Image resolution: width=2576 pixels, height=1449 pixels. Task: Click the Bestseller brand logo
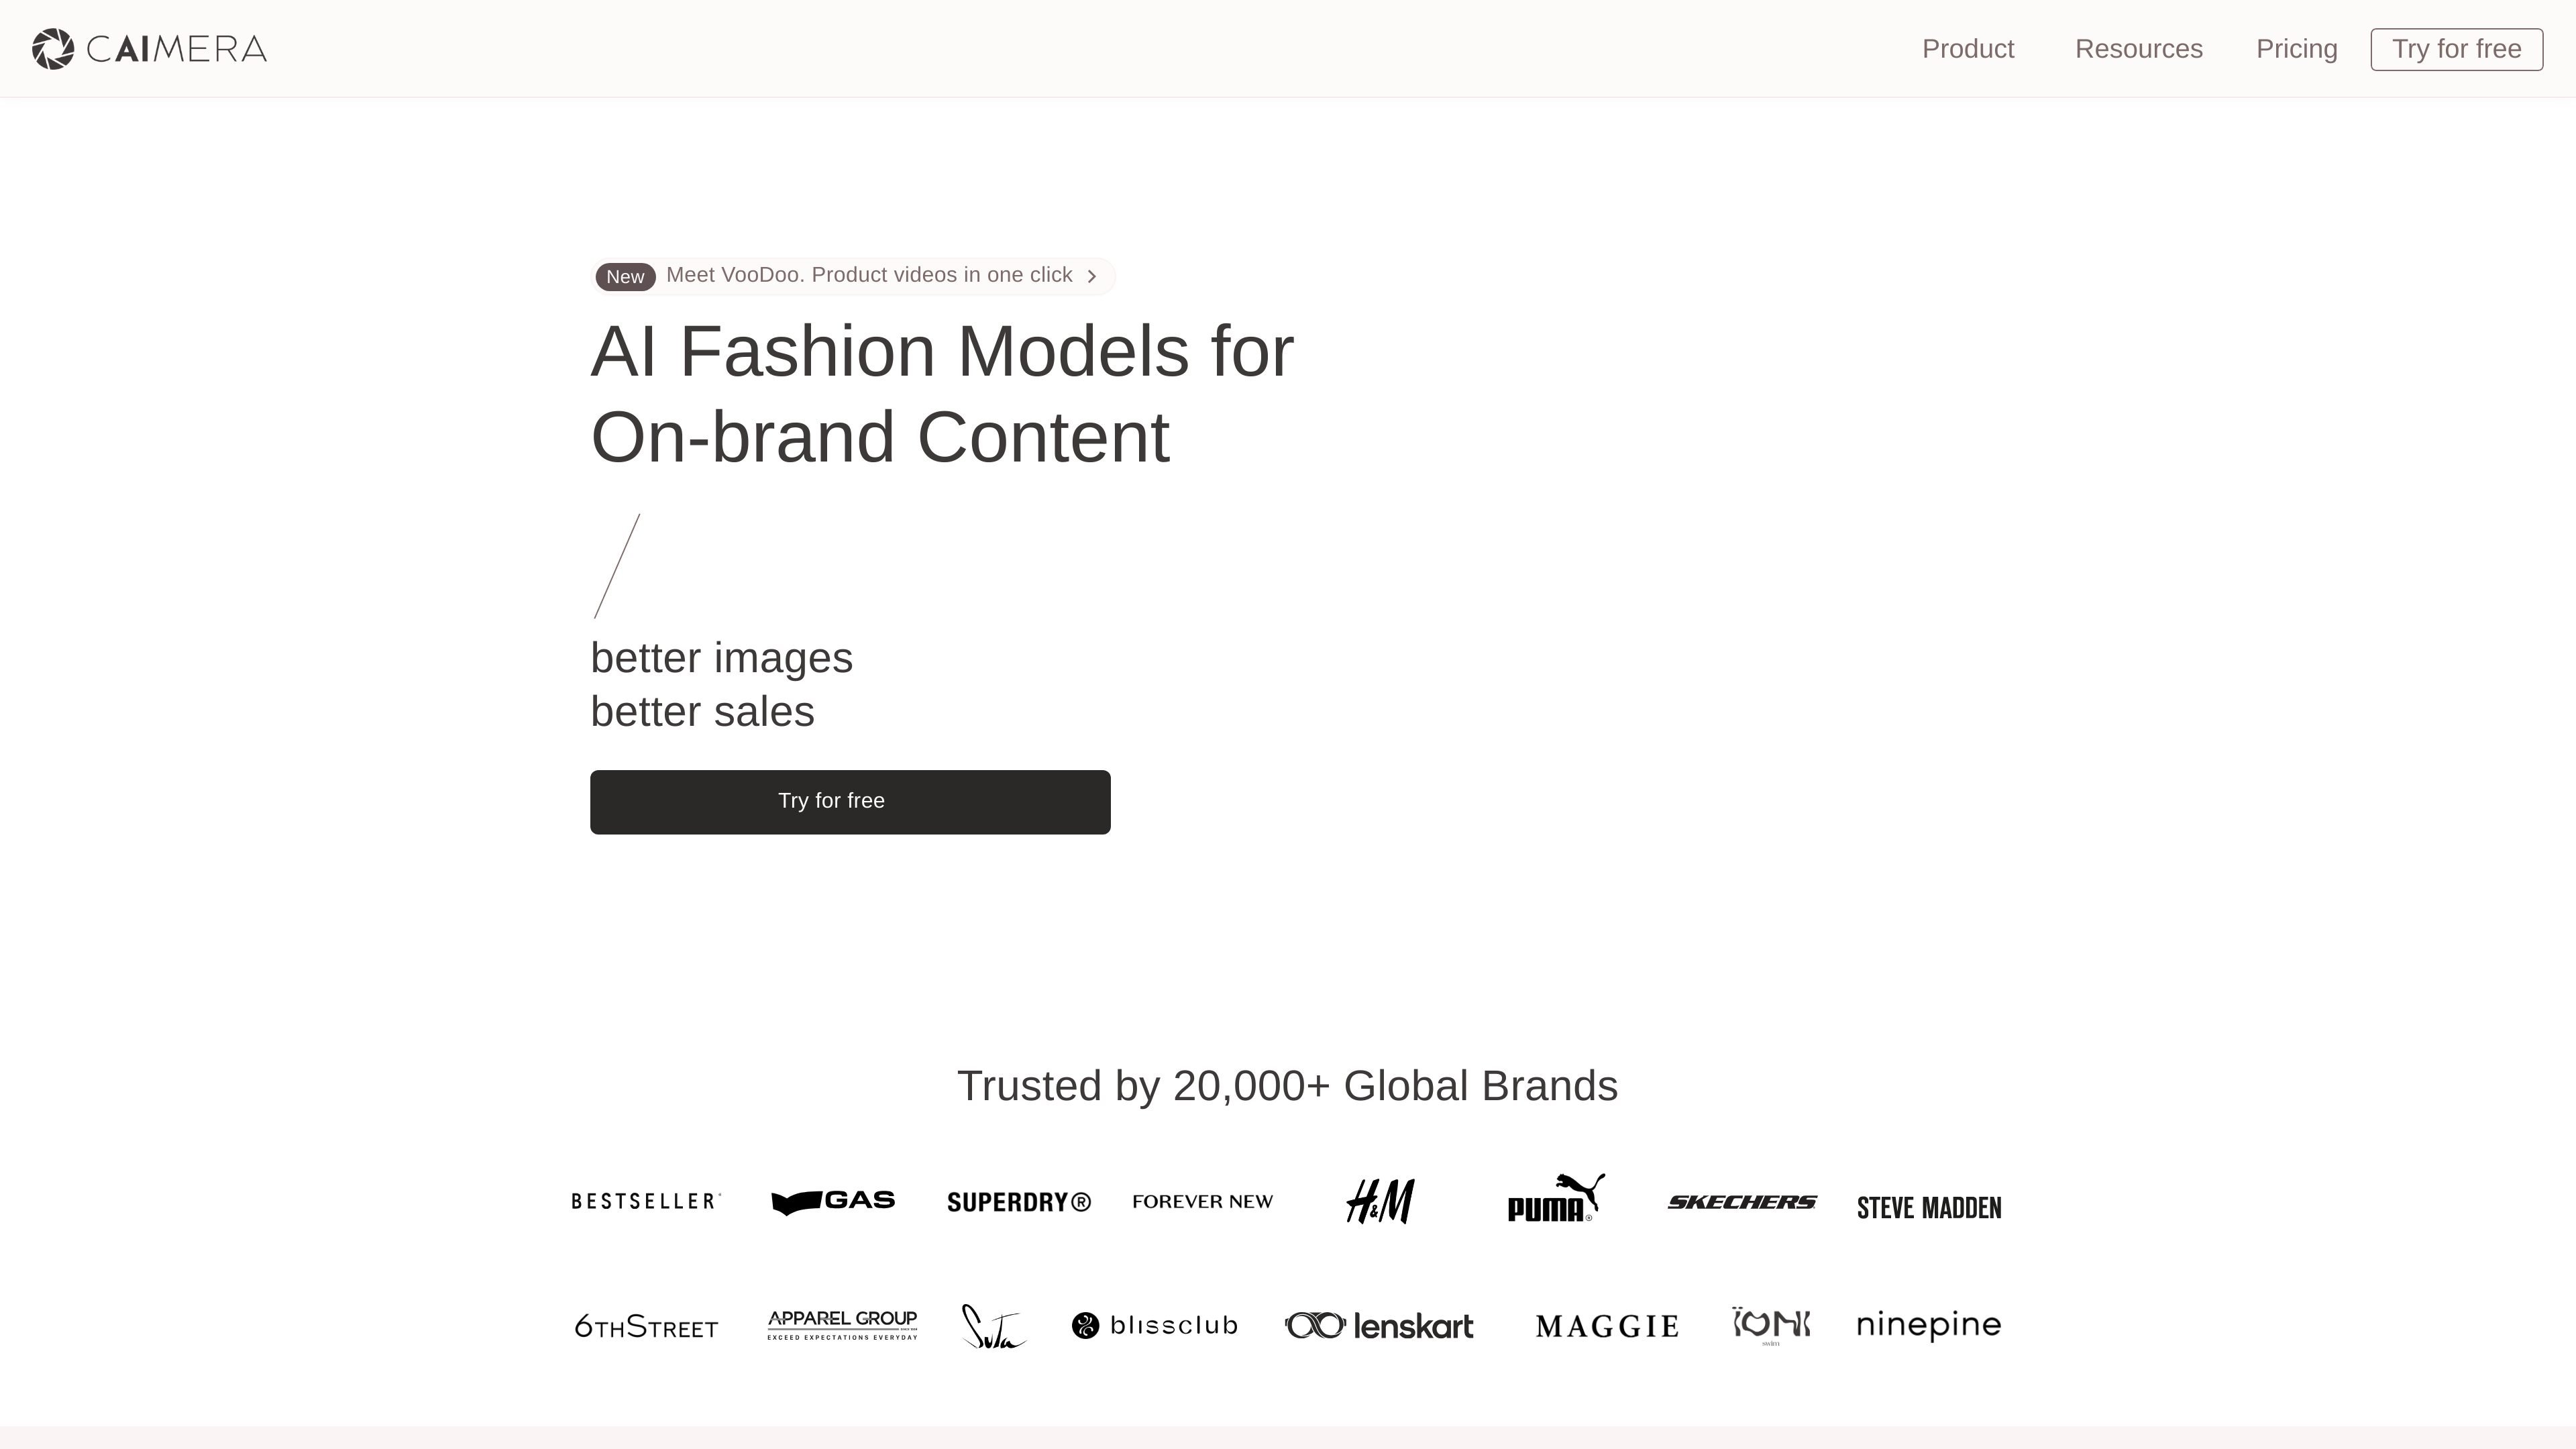[x=646, y=1201]
